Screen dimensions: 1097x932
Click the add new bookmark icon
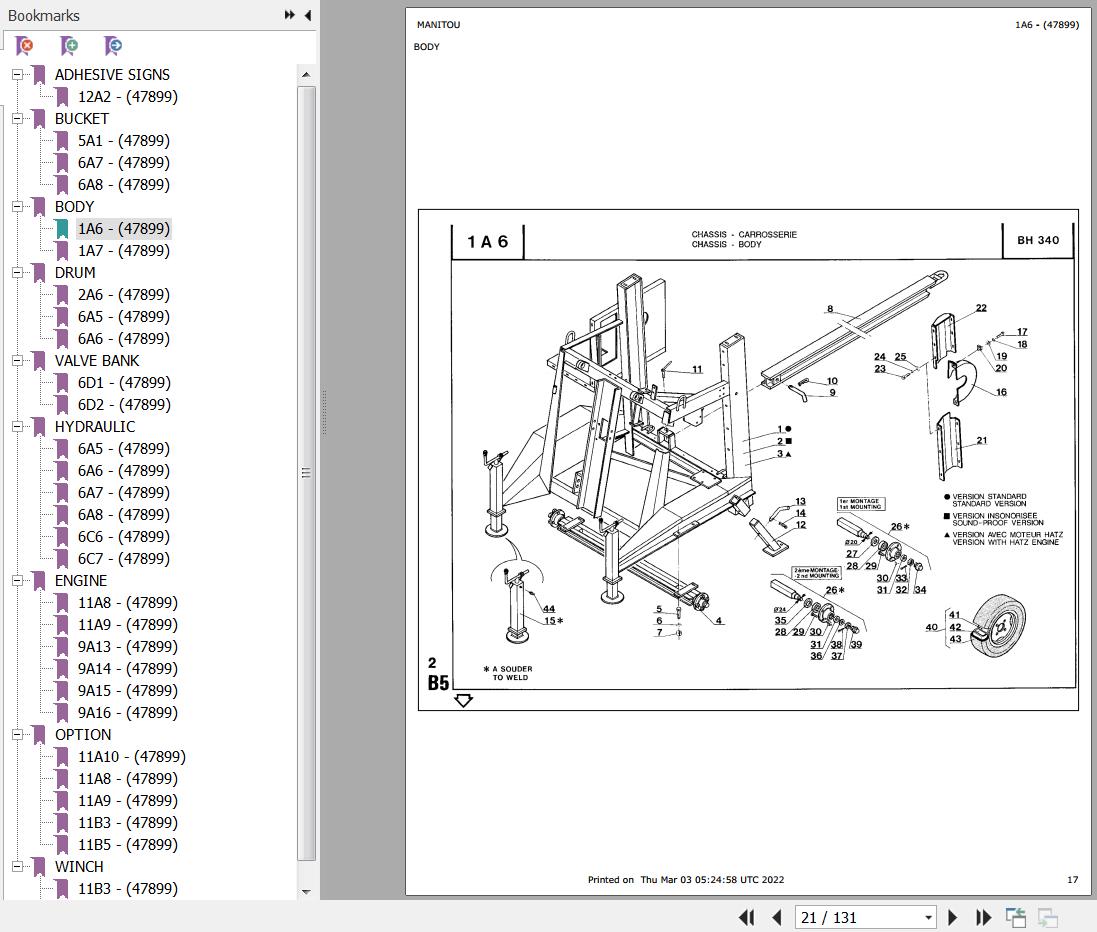(69, 46)
